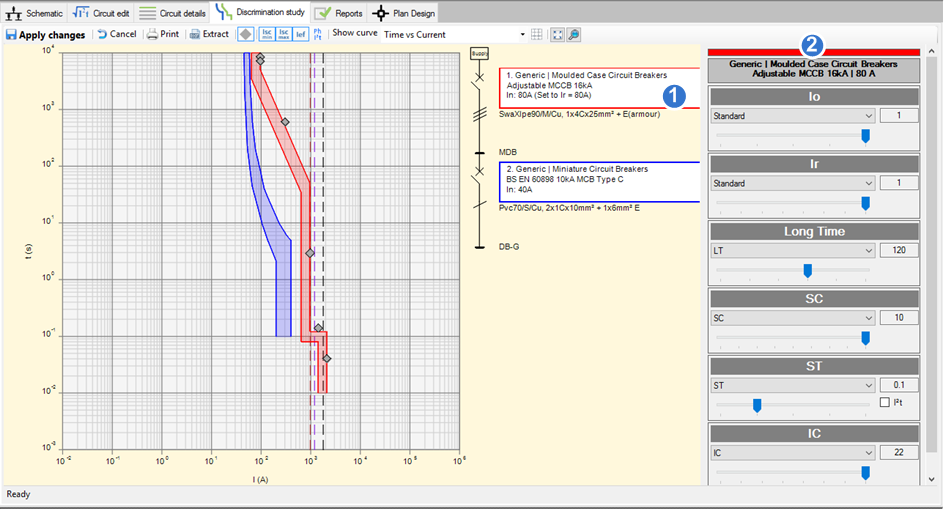This screenshot has height=509, width=945.
Task: Click the MDB label
Action: click(x=507, y=152)
